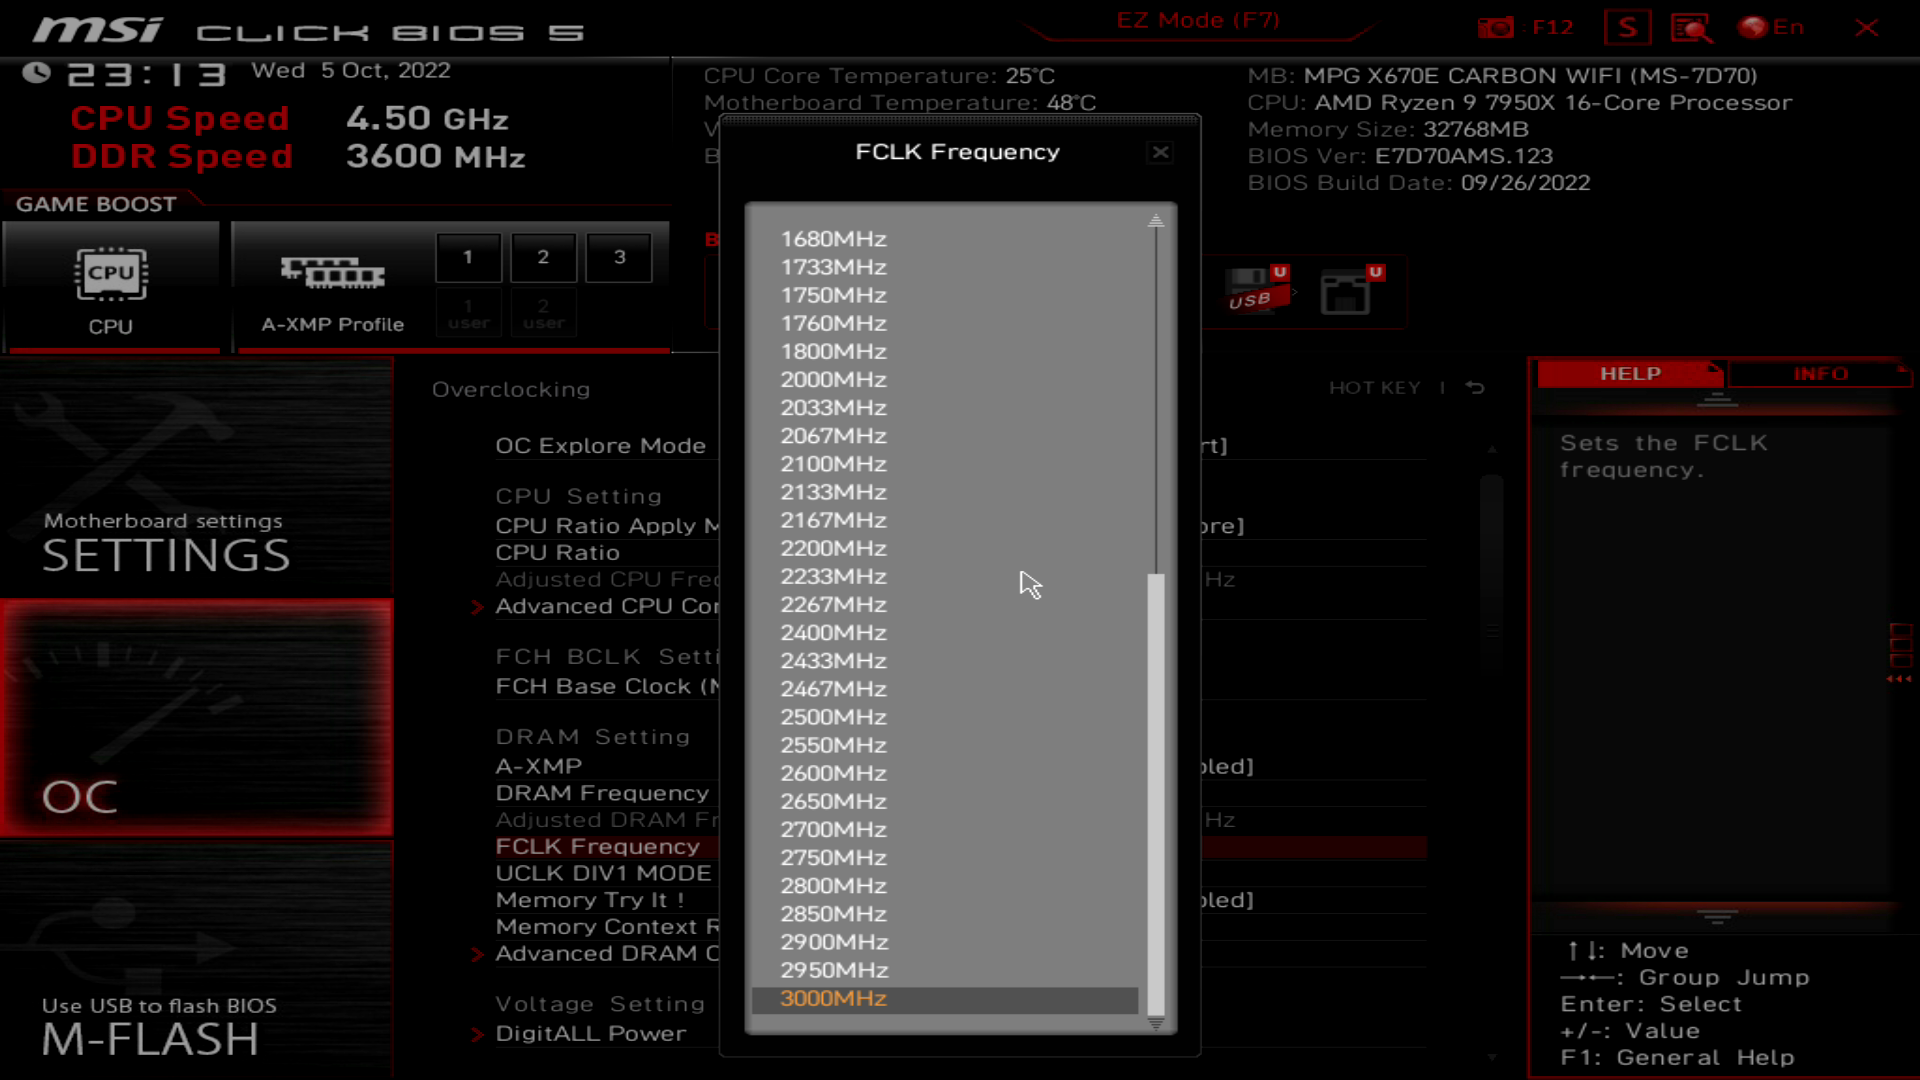Click the EZ Mode F7 toggle button
The width and height of the screenshot is (1920, 1080).
click(1197, 20)
